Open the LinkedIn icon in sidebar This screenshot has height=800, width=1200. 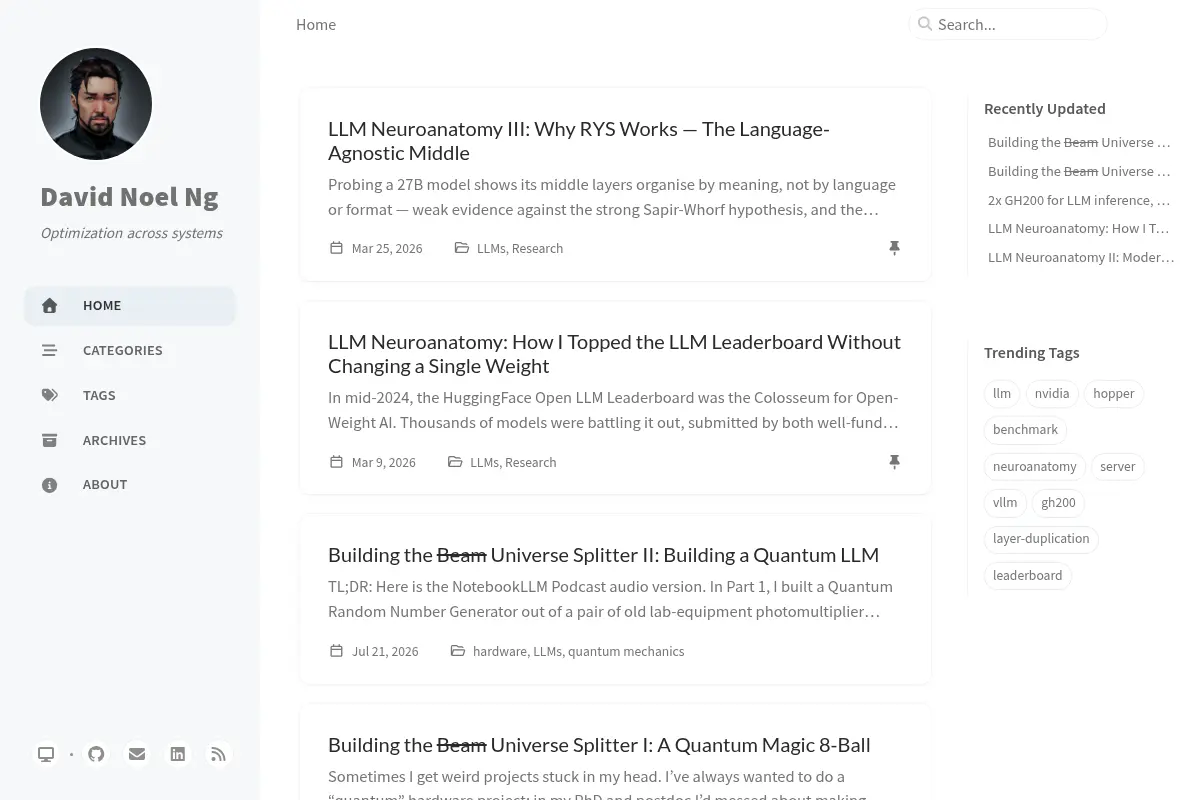tap(178, 754)
